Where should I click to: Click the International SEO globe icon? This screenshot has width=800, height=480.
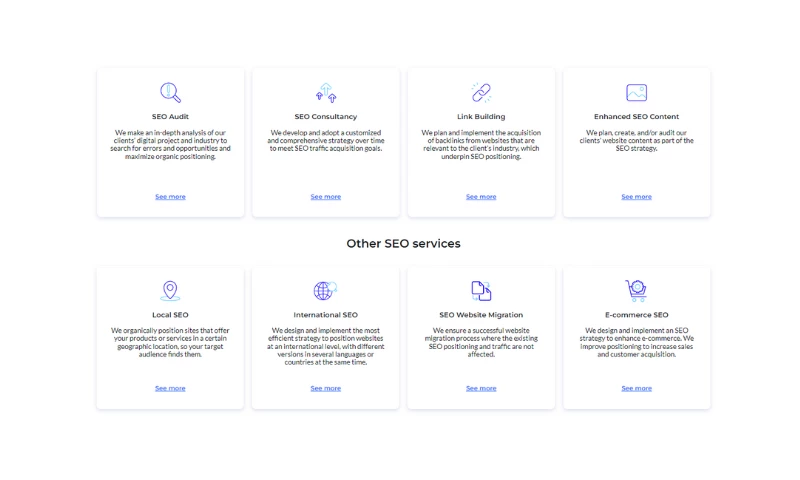pyautogui.click(x=325, y=291)
